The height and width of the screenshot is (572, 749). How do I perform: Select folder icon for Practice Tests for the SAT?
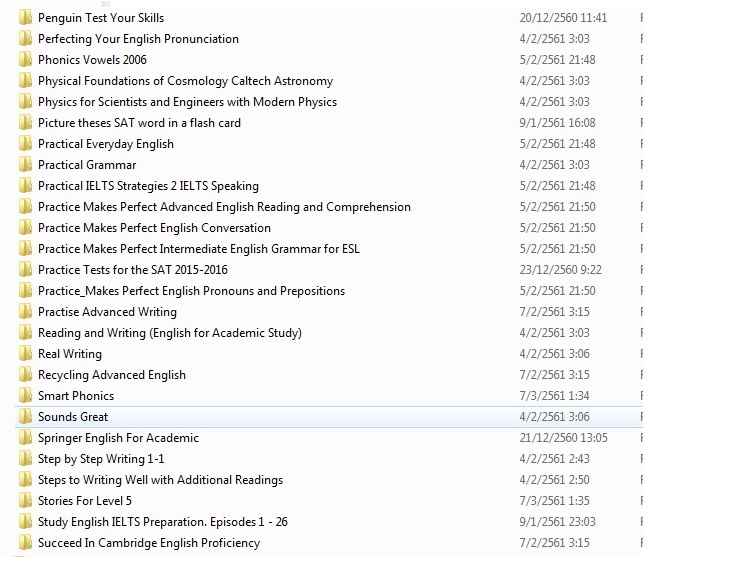pyautogui.click(x=25, y=270)
